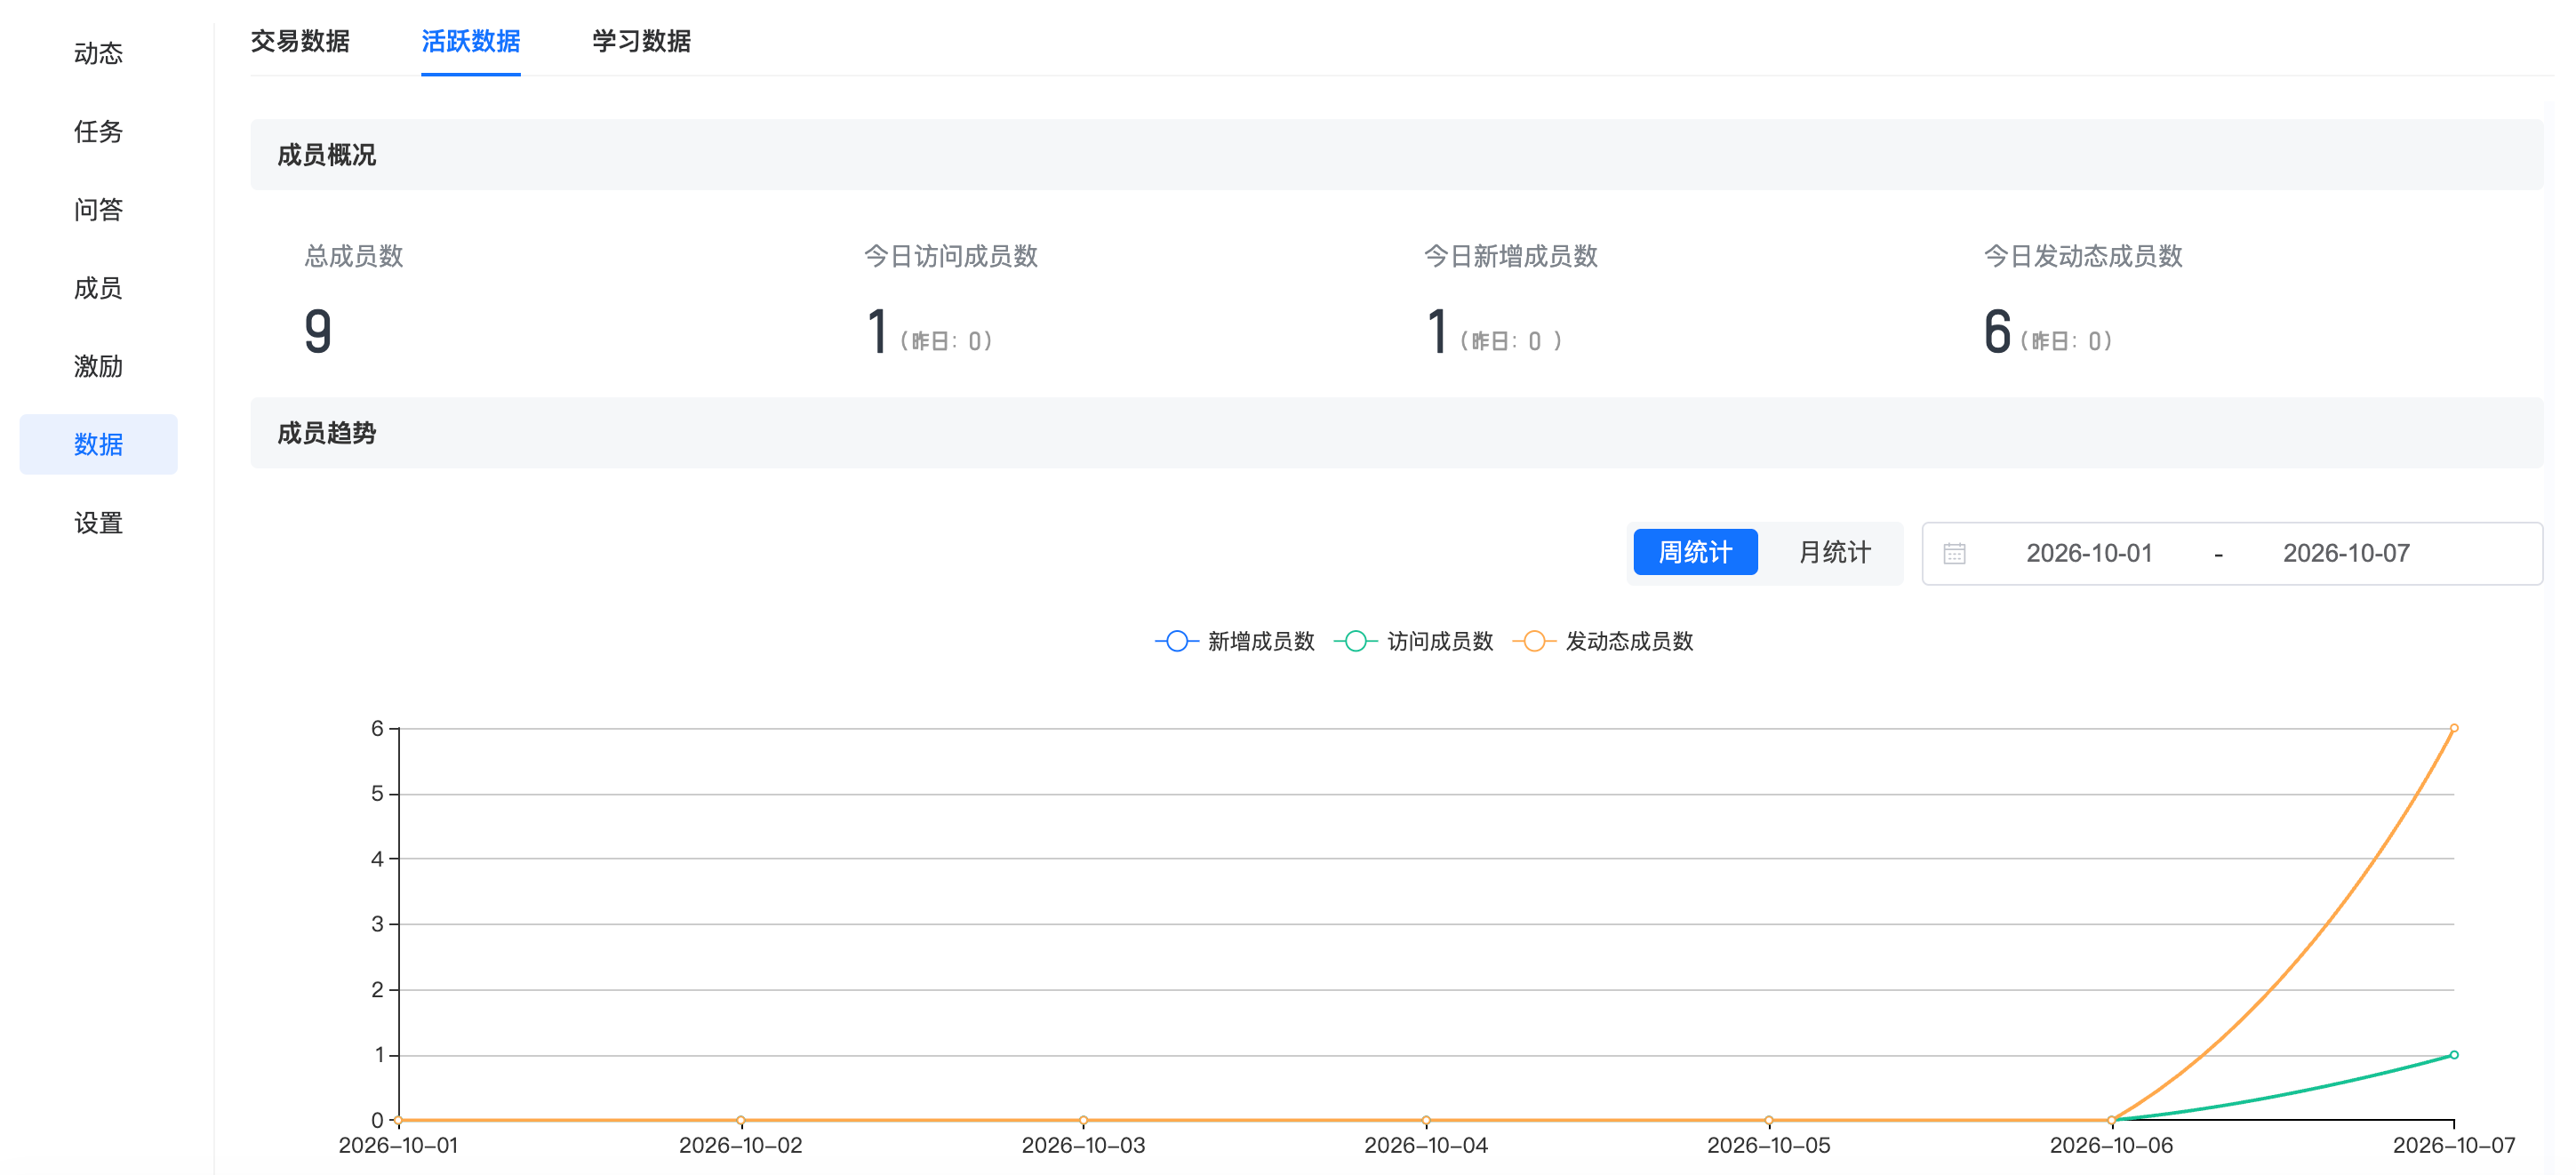
Task: Switch to the 交易数据 tab
Action: (300, 41)
